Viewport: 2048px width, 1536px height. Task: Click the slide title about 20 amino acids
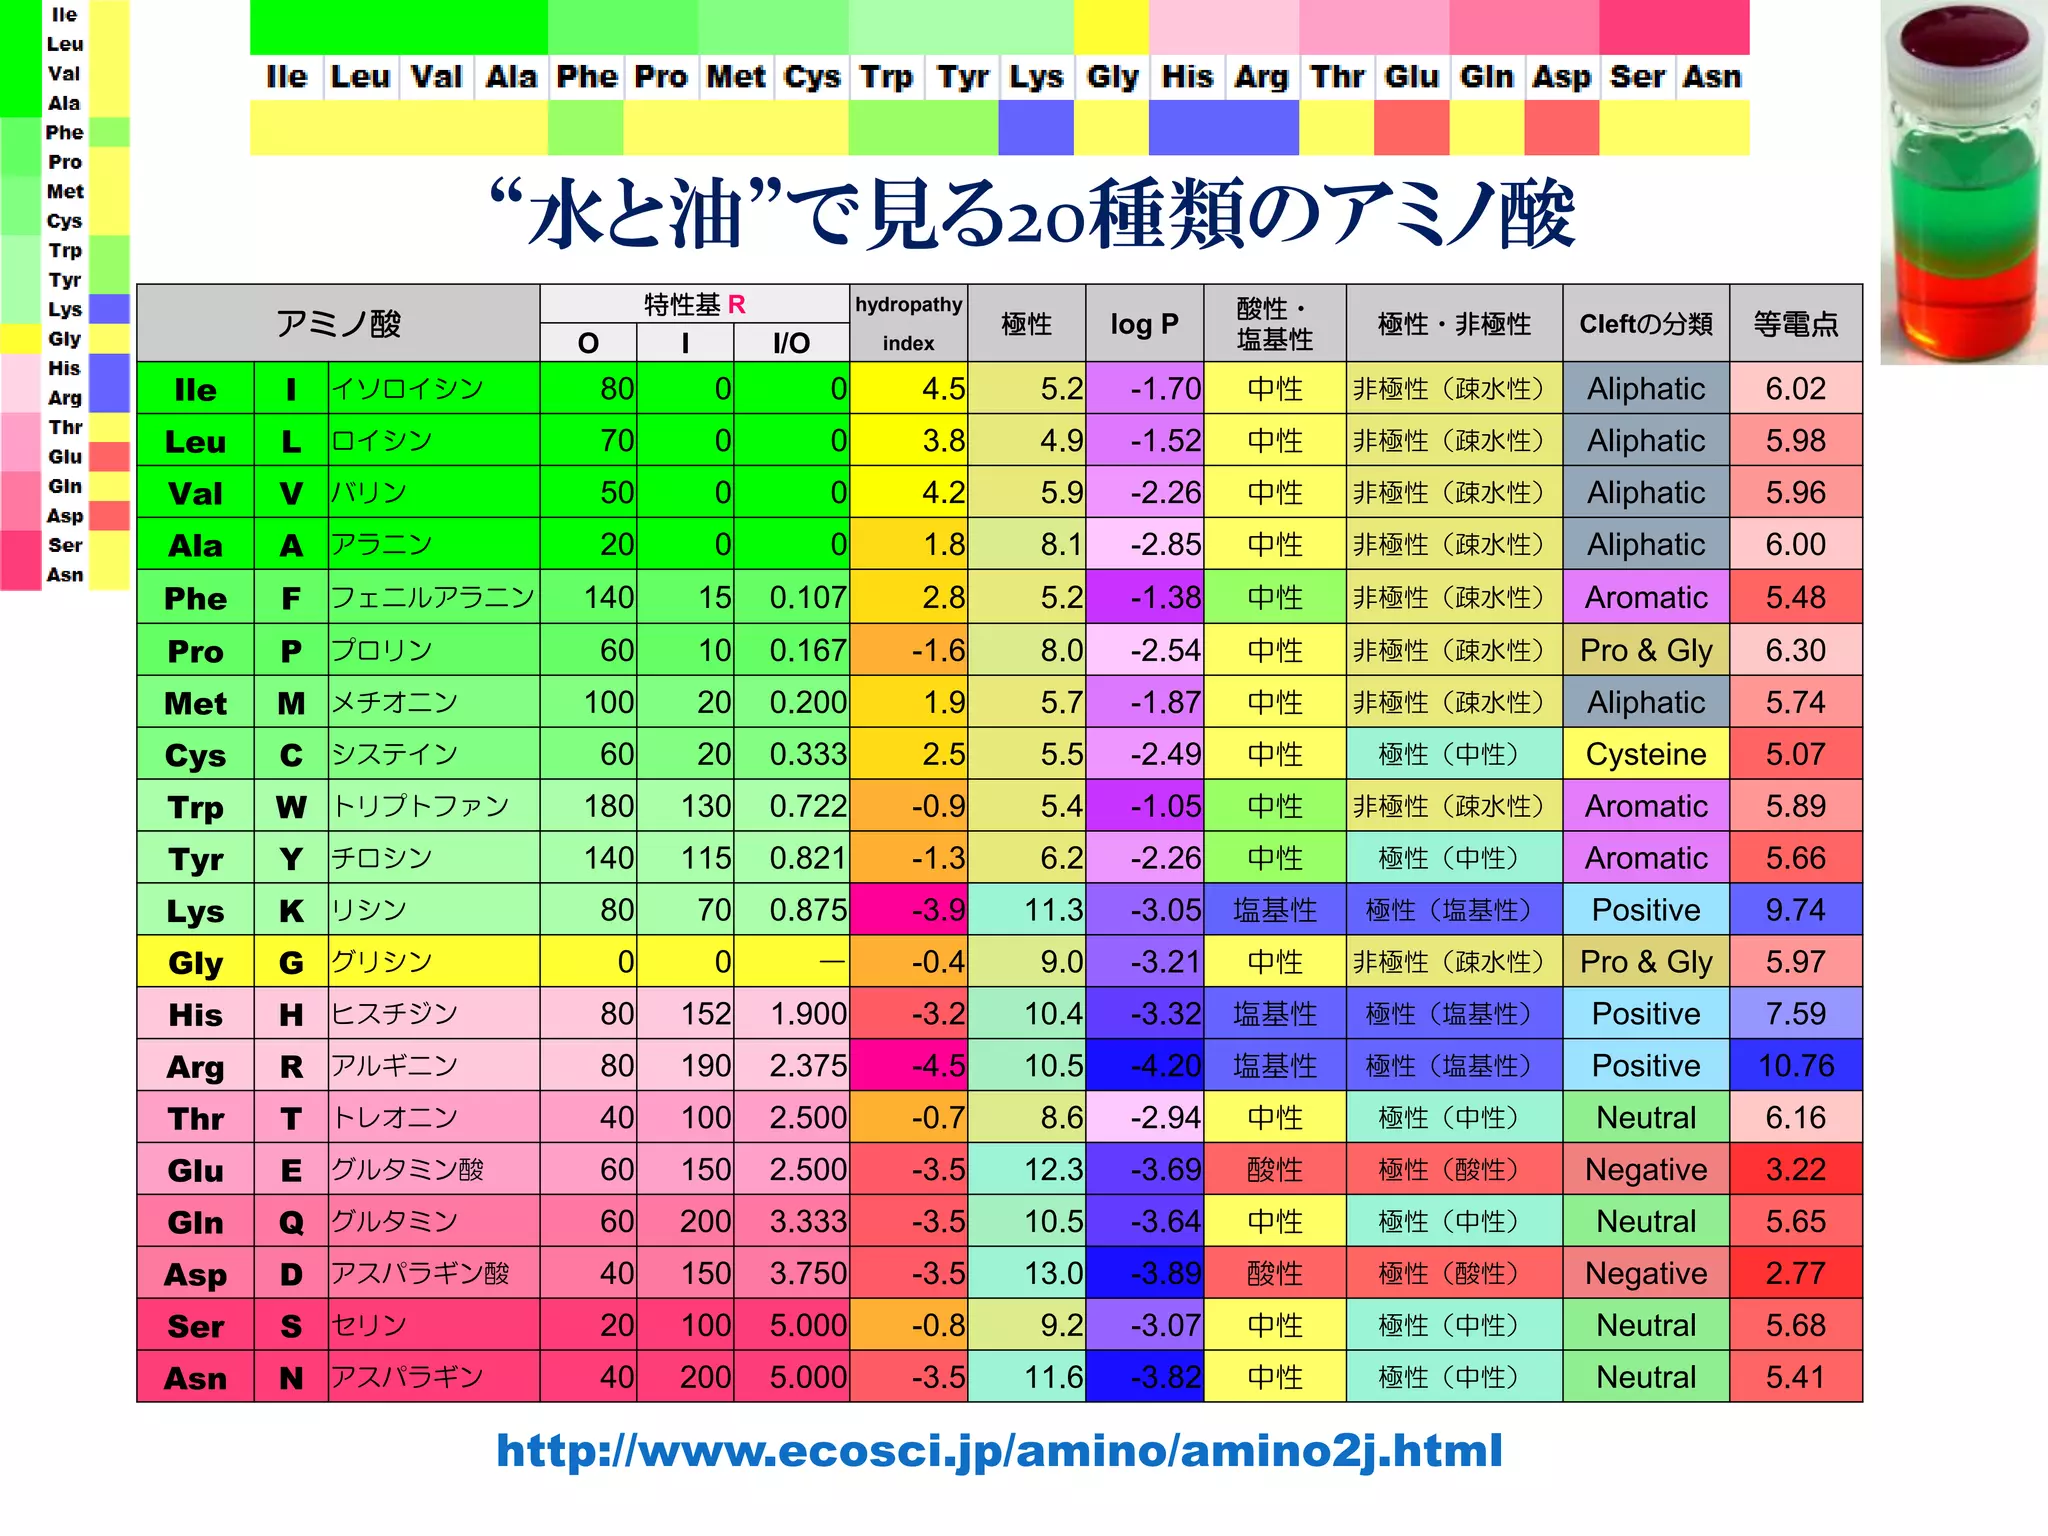click(1032, 214)
